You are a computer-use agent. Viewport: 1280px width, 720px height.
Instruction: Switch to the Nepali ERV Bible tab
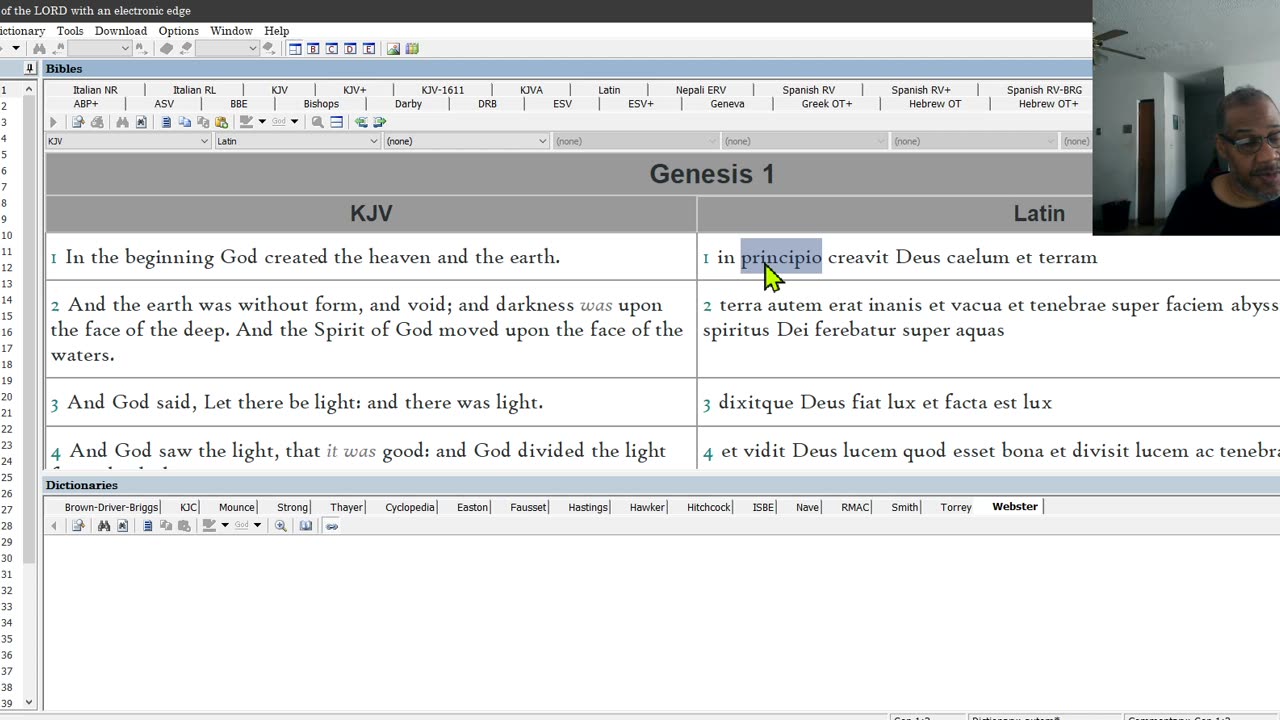(701, 90)
